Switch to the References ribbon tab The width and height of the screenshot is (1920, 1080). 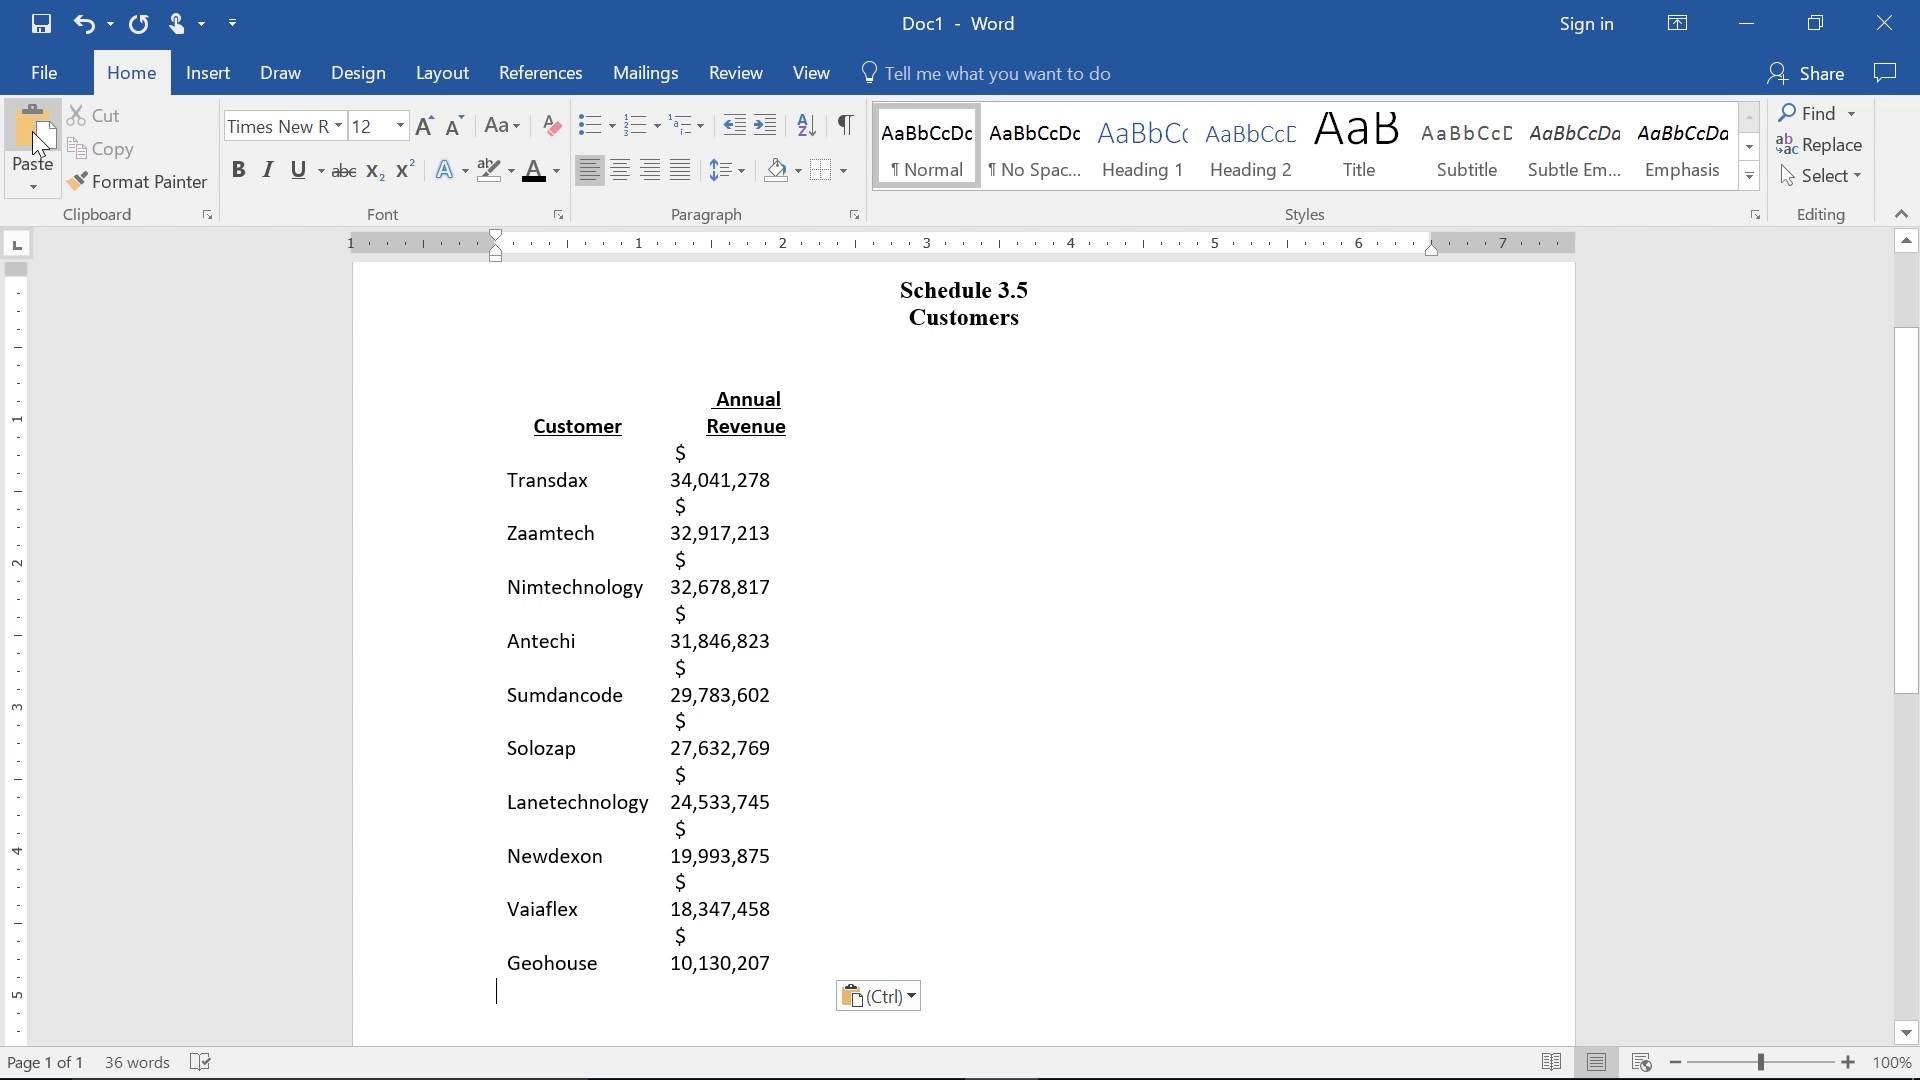[x=540, y=72]
